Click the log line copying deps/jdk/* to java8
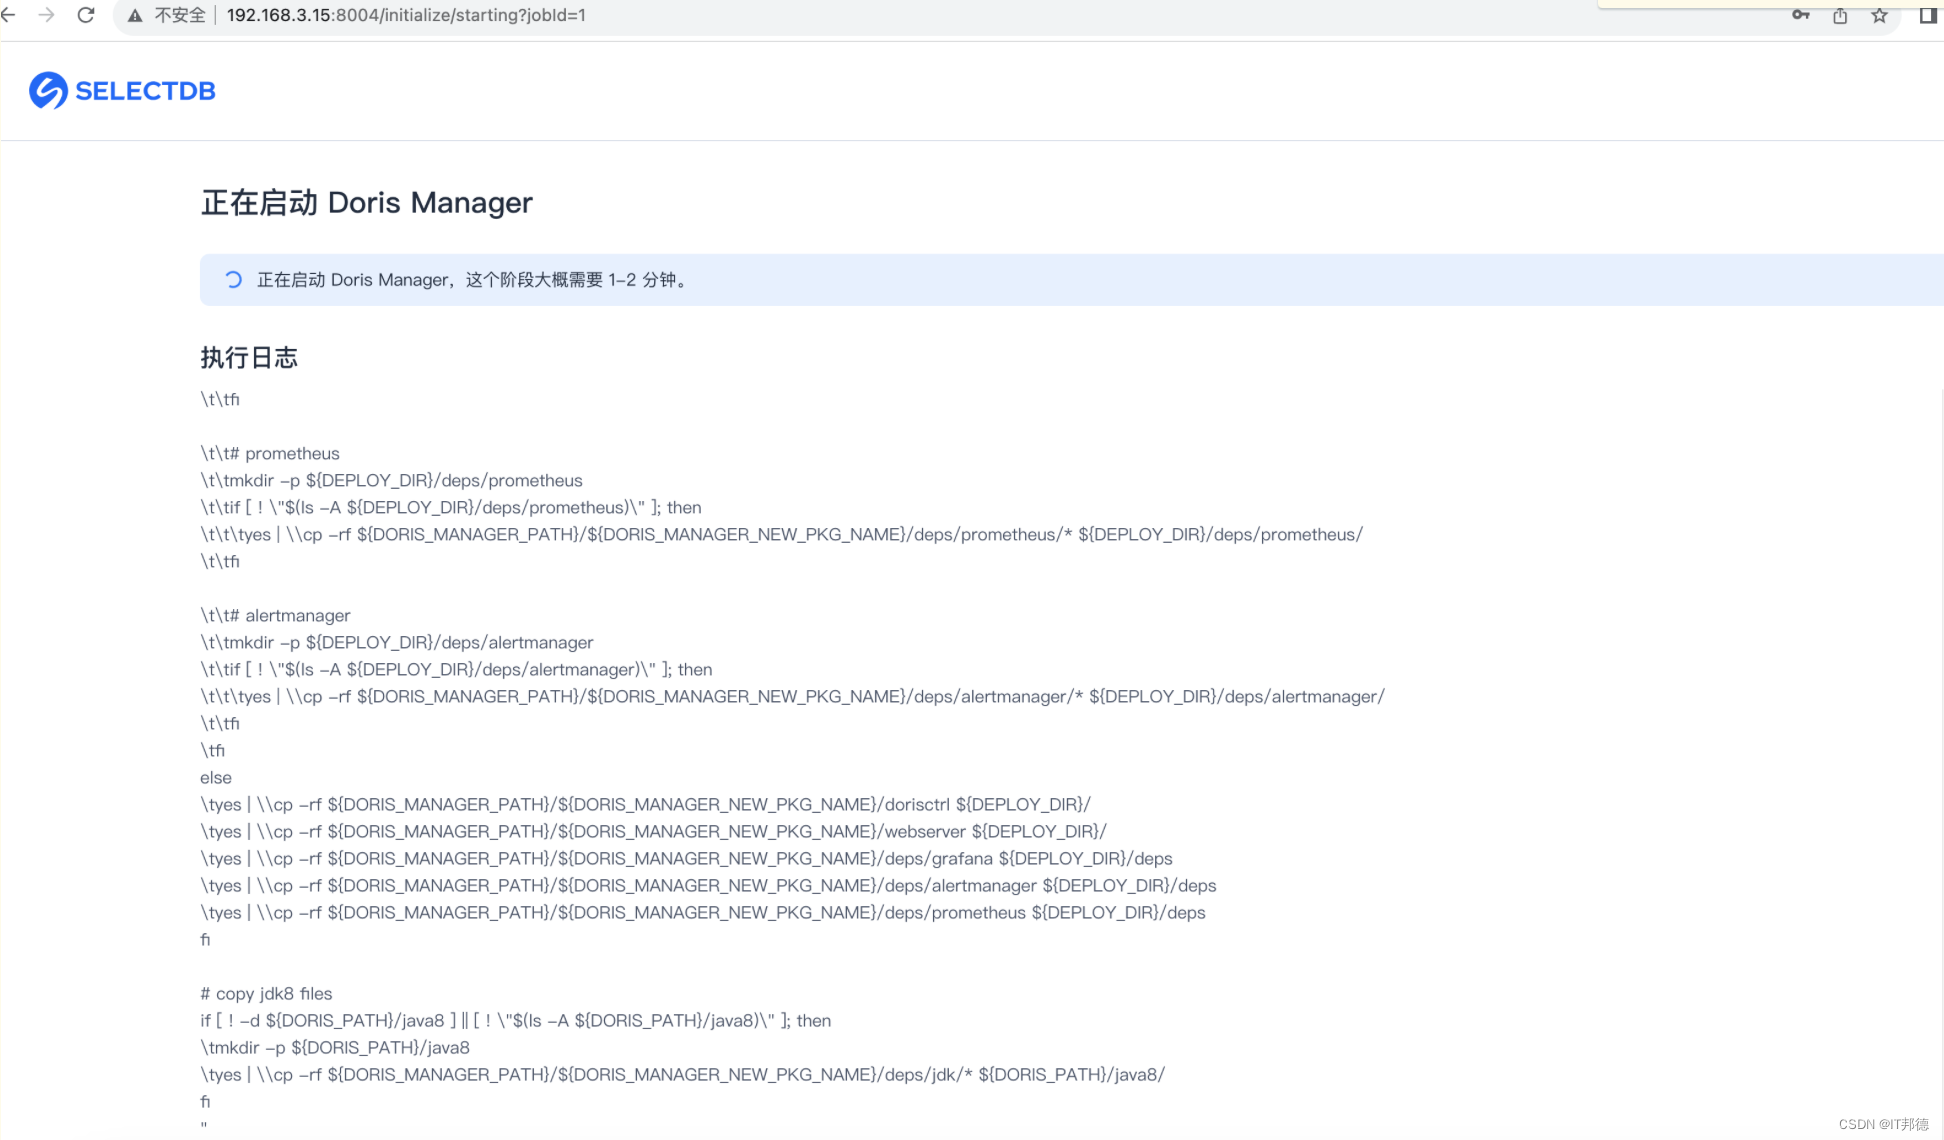 pos(682,1075)
